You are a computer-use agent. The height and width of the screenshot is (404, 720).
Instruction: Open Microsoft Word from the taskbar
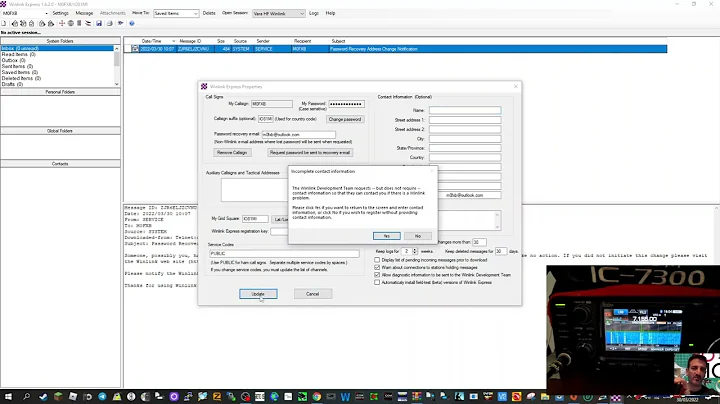[x=345, y=397]
